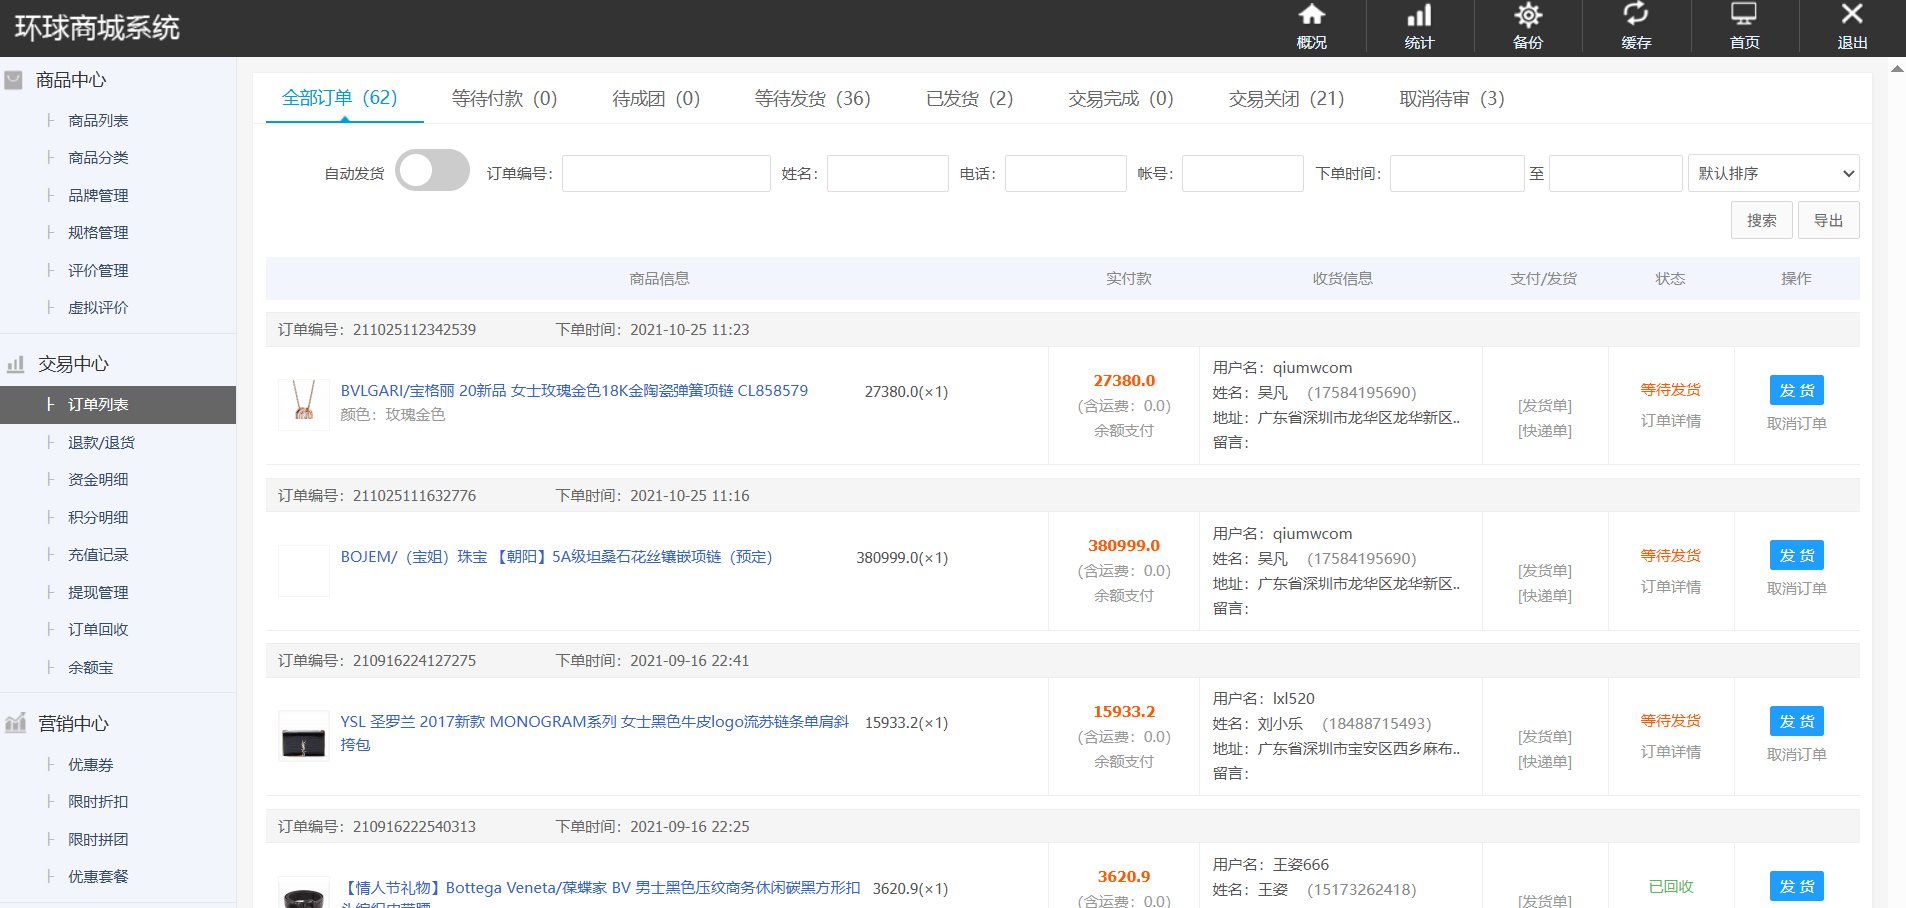Focus the 订单编号 input field
The image size is (1906, 908).
[x=666, y=173]
